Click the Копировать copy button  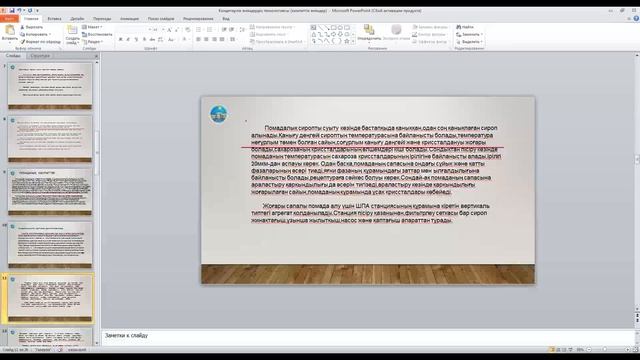coord(35,34)
